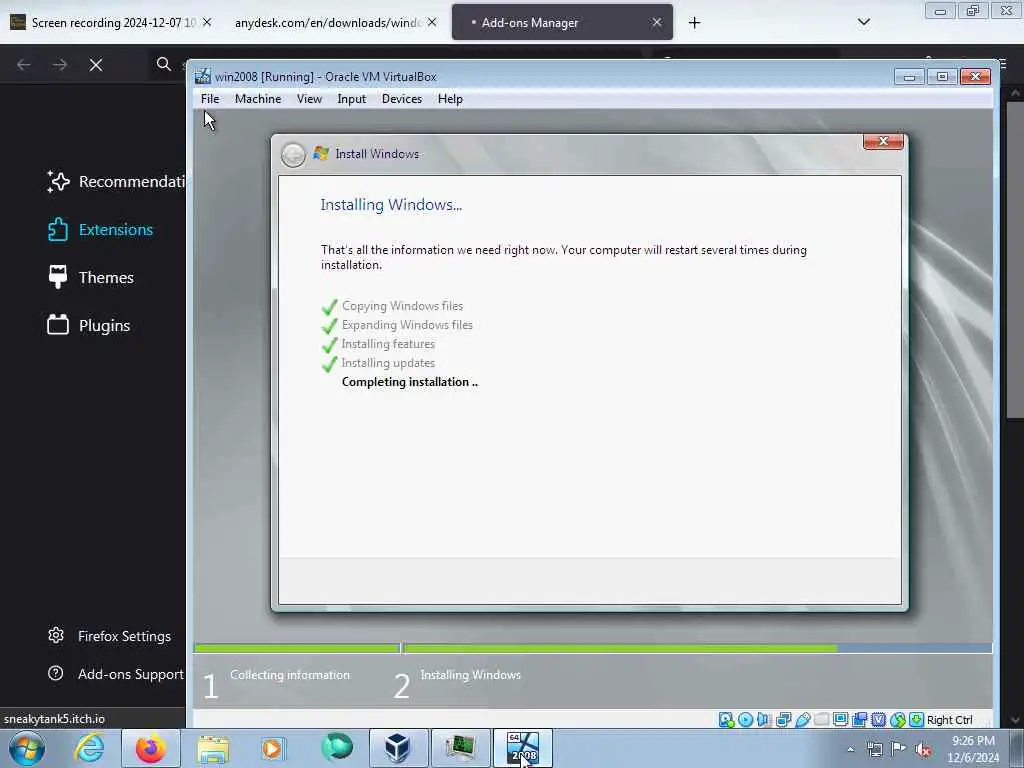Viewport: 1024px width, 768px height.
Task: Click the recording indicator in VirtualBox status bar
Action: click(x=859, y=720)
